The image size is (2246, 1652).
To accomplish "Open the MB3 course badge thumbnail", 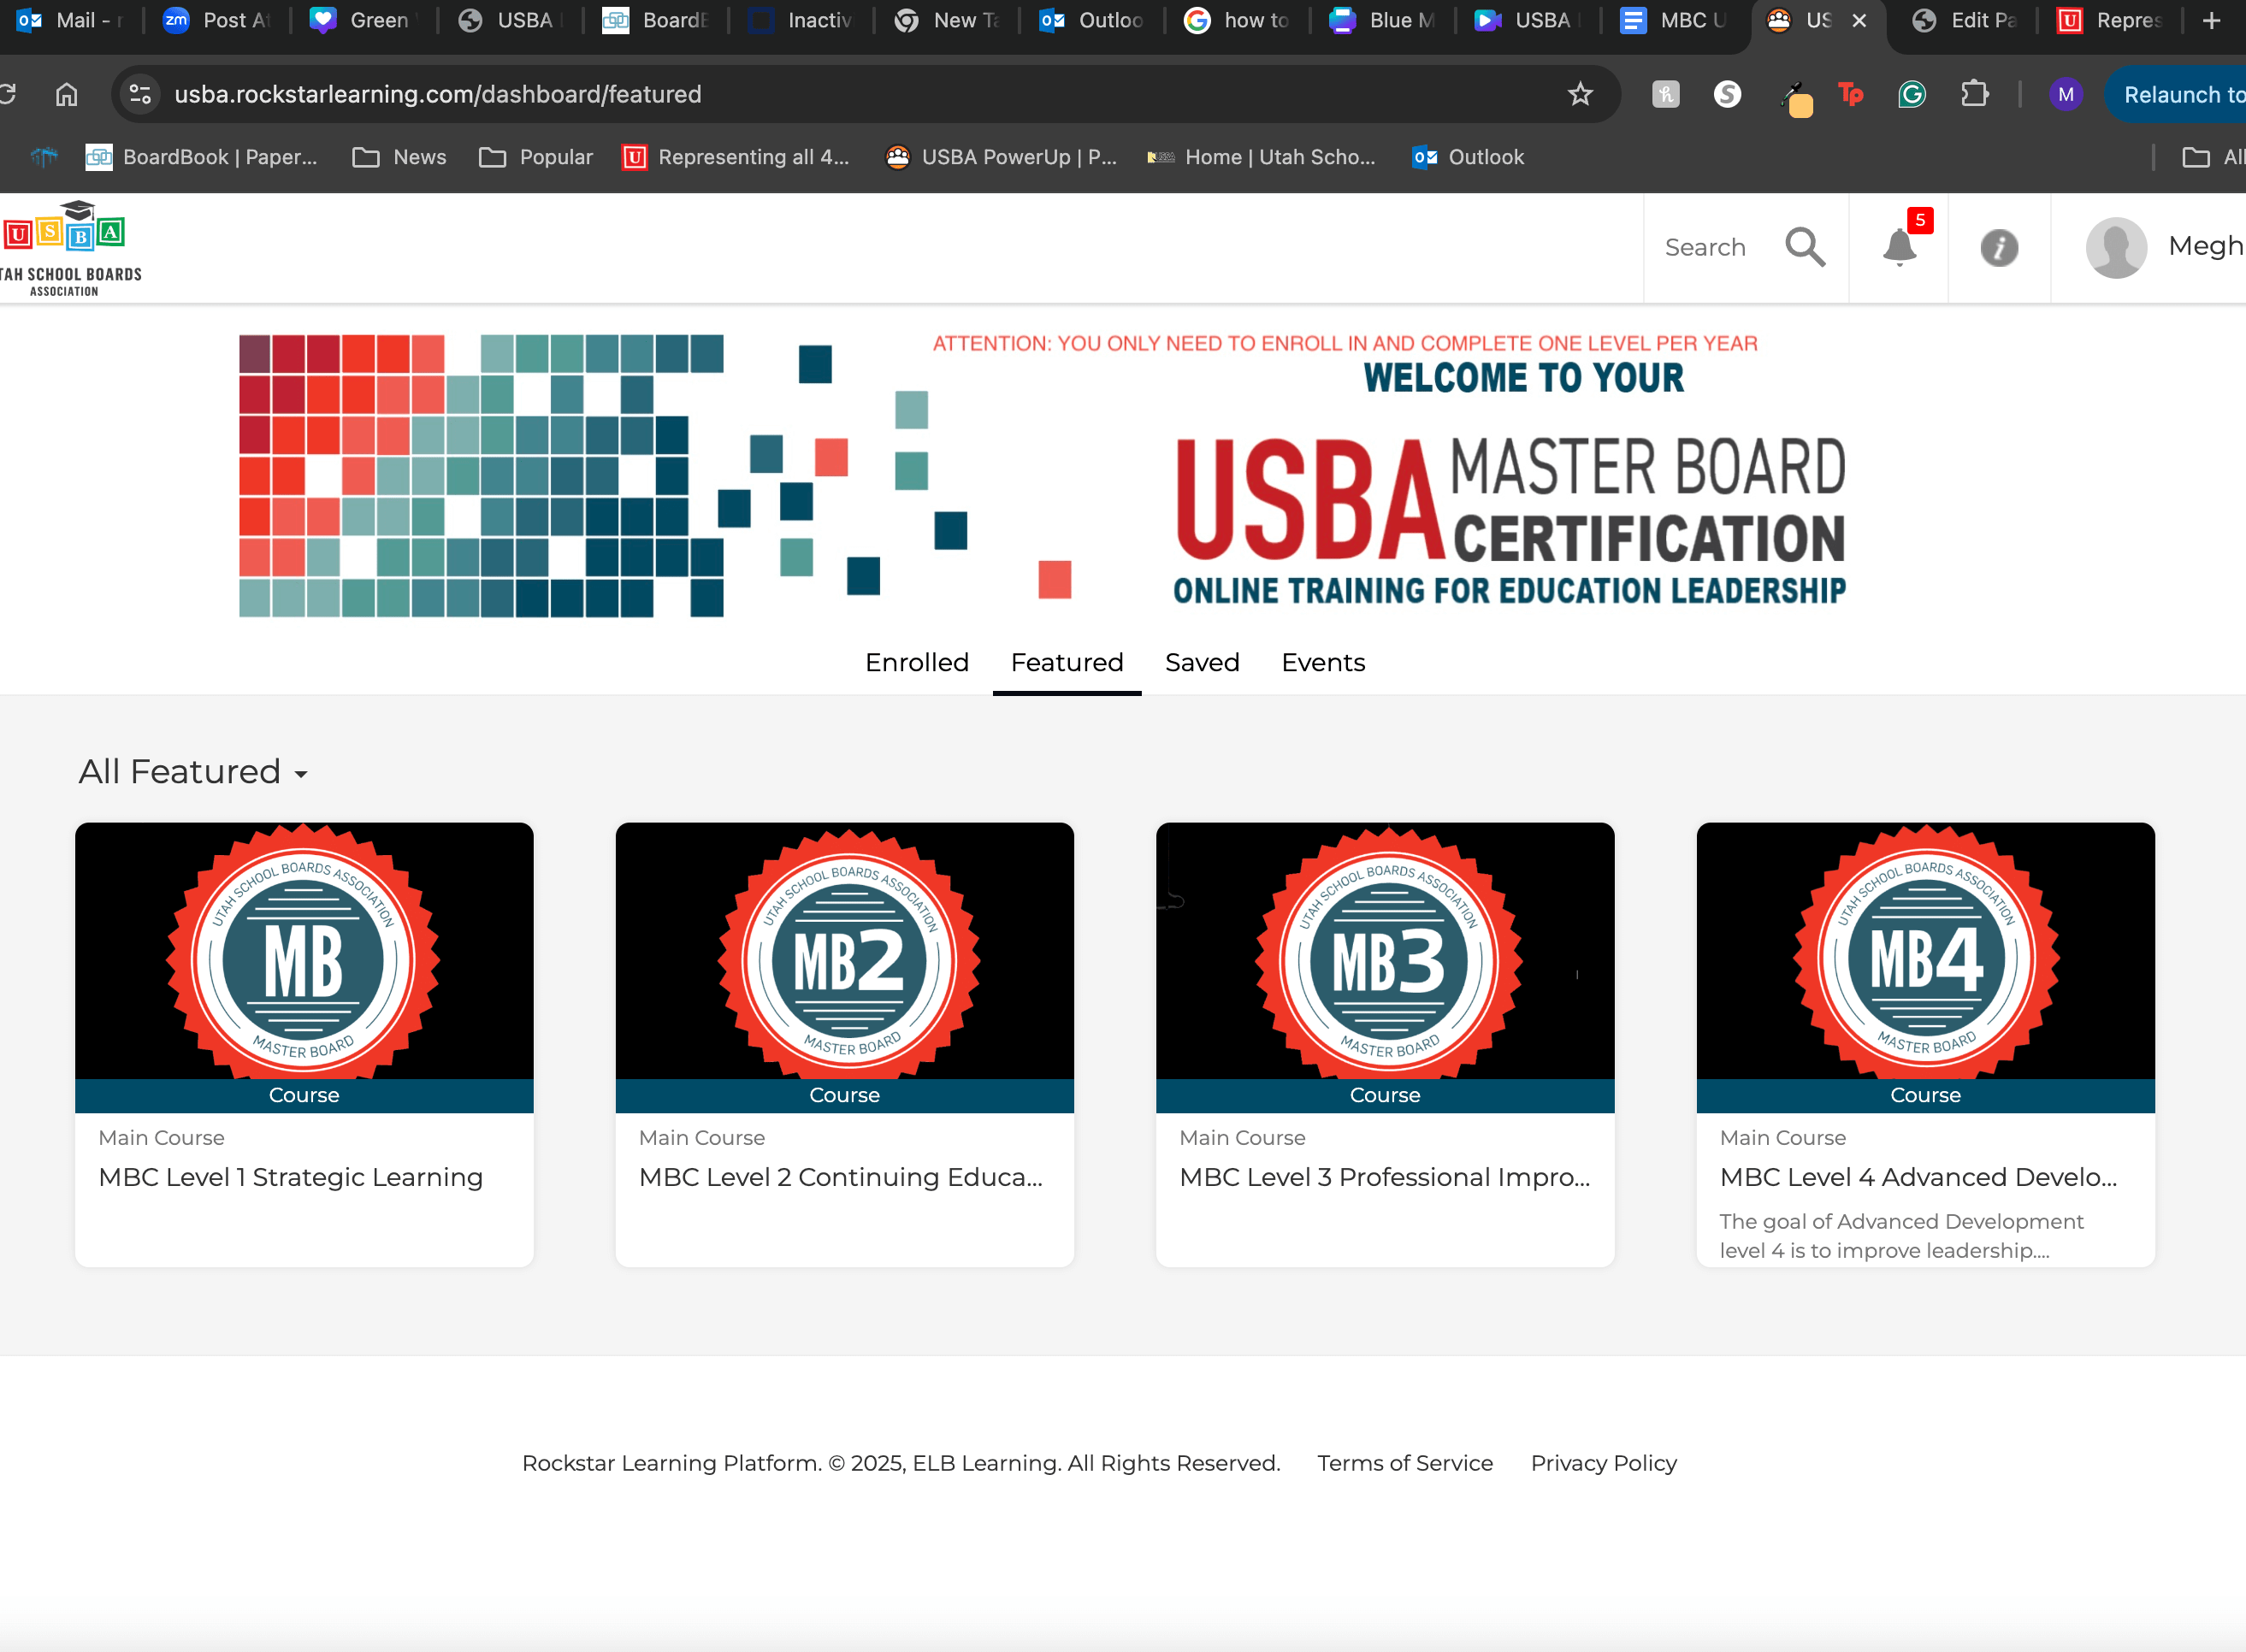I will [x=1385, y=951].
